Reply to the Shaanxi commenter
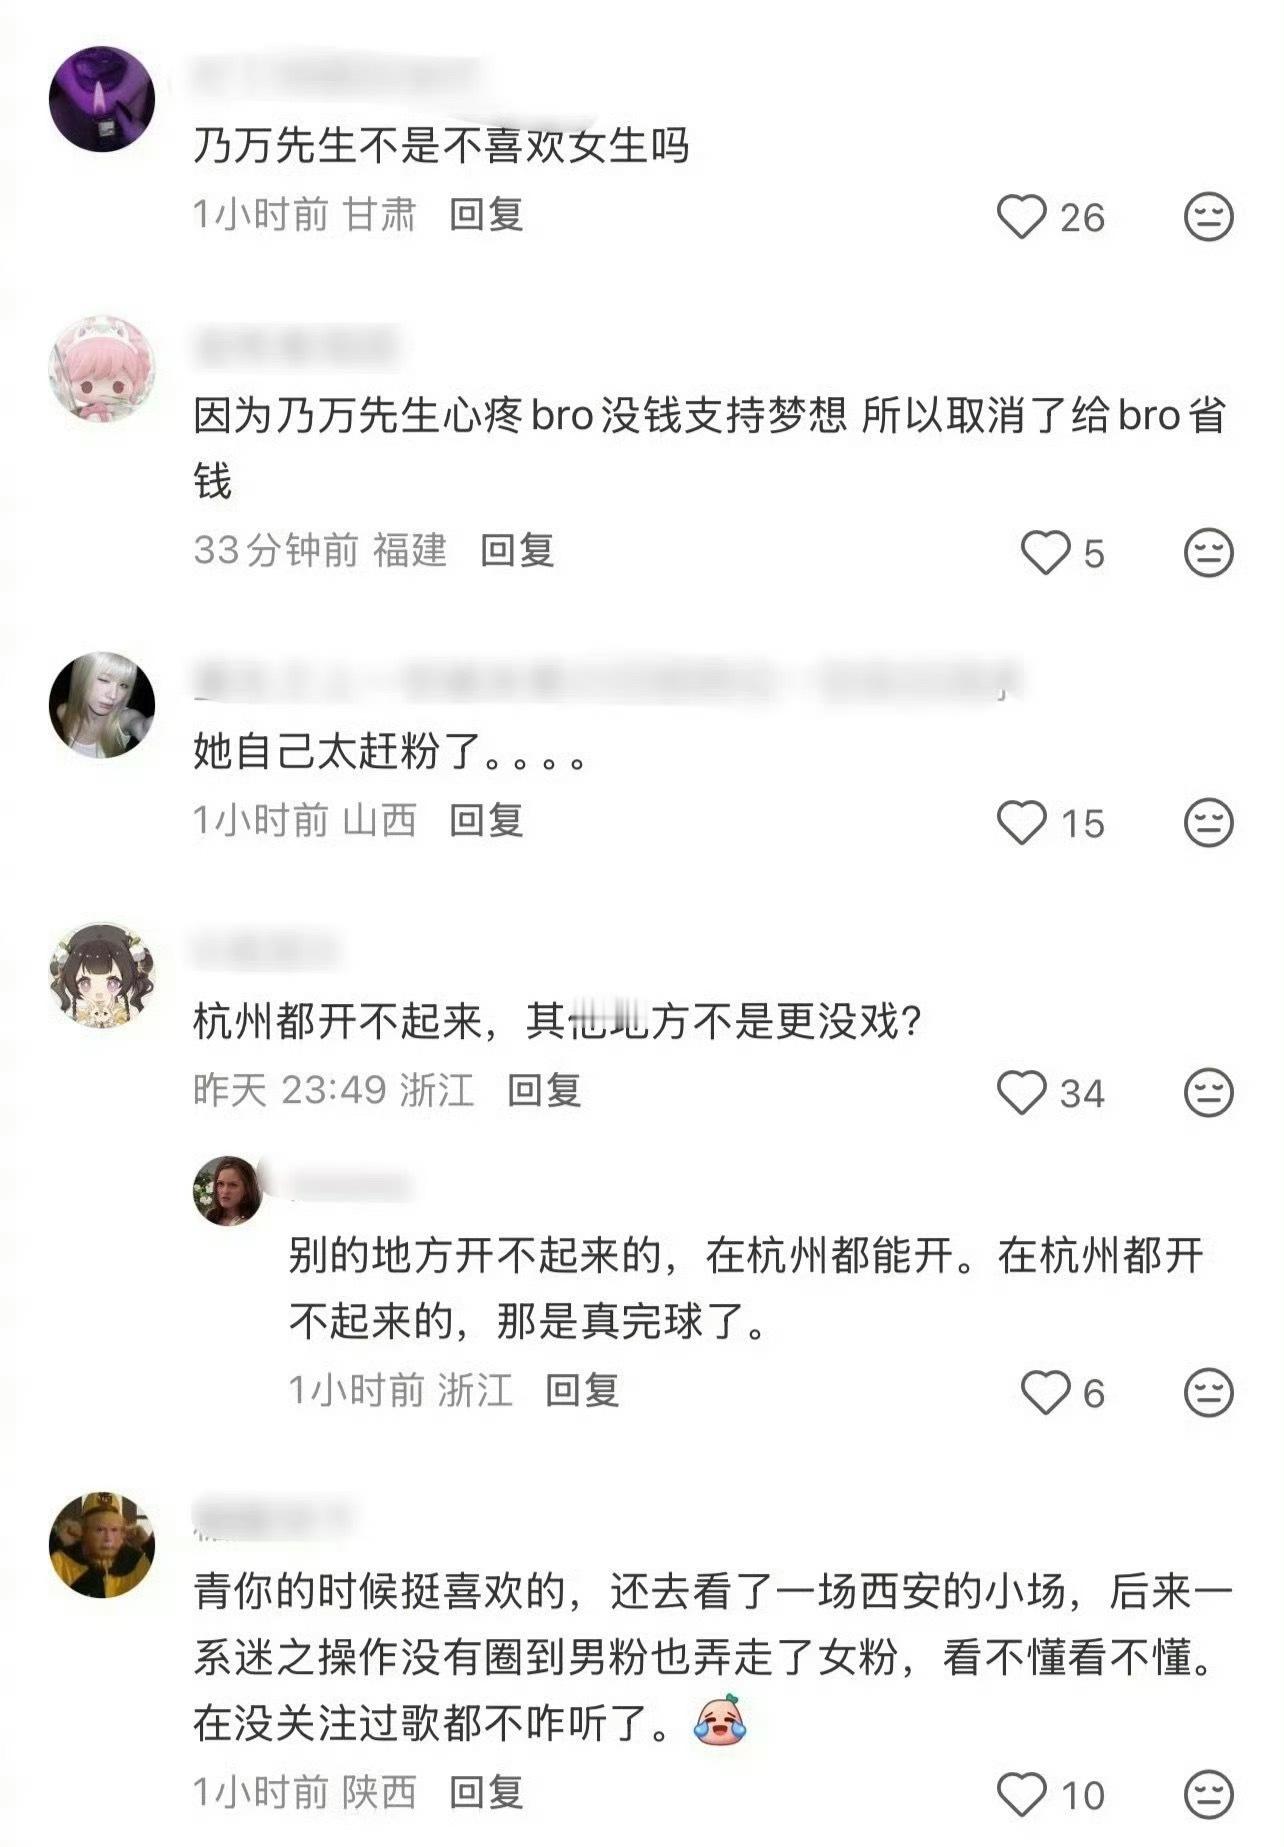The width and height of the screenshot is (1284, 1847). click(486, 1793)
